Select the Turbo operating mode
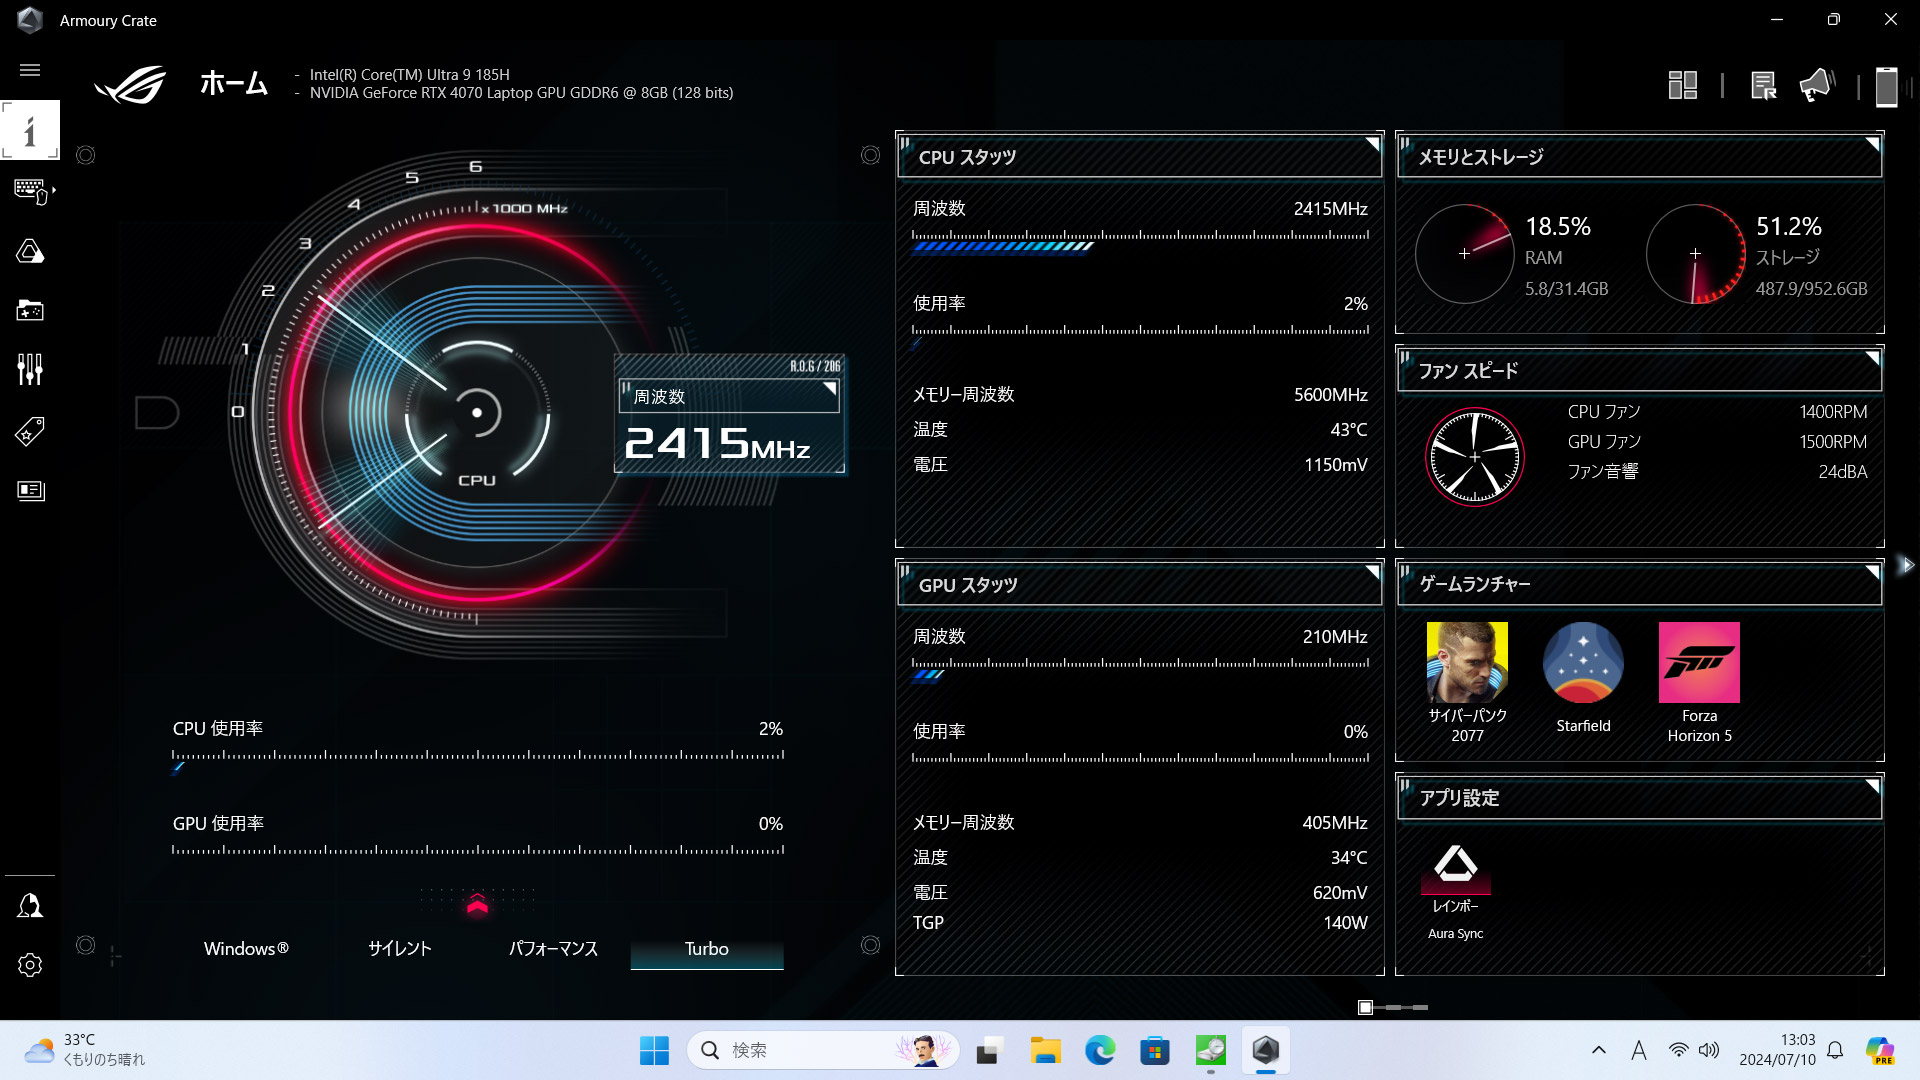 point(706,949)
